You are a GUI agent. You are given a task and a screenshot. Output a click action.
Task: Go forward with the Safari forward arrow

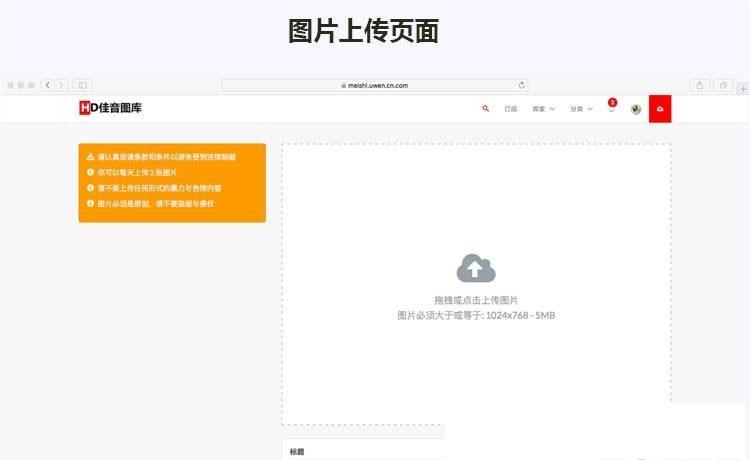click(61, 86)
